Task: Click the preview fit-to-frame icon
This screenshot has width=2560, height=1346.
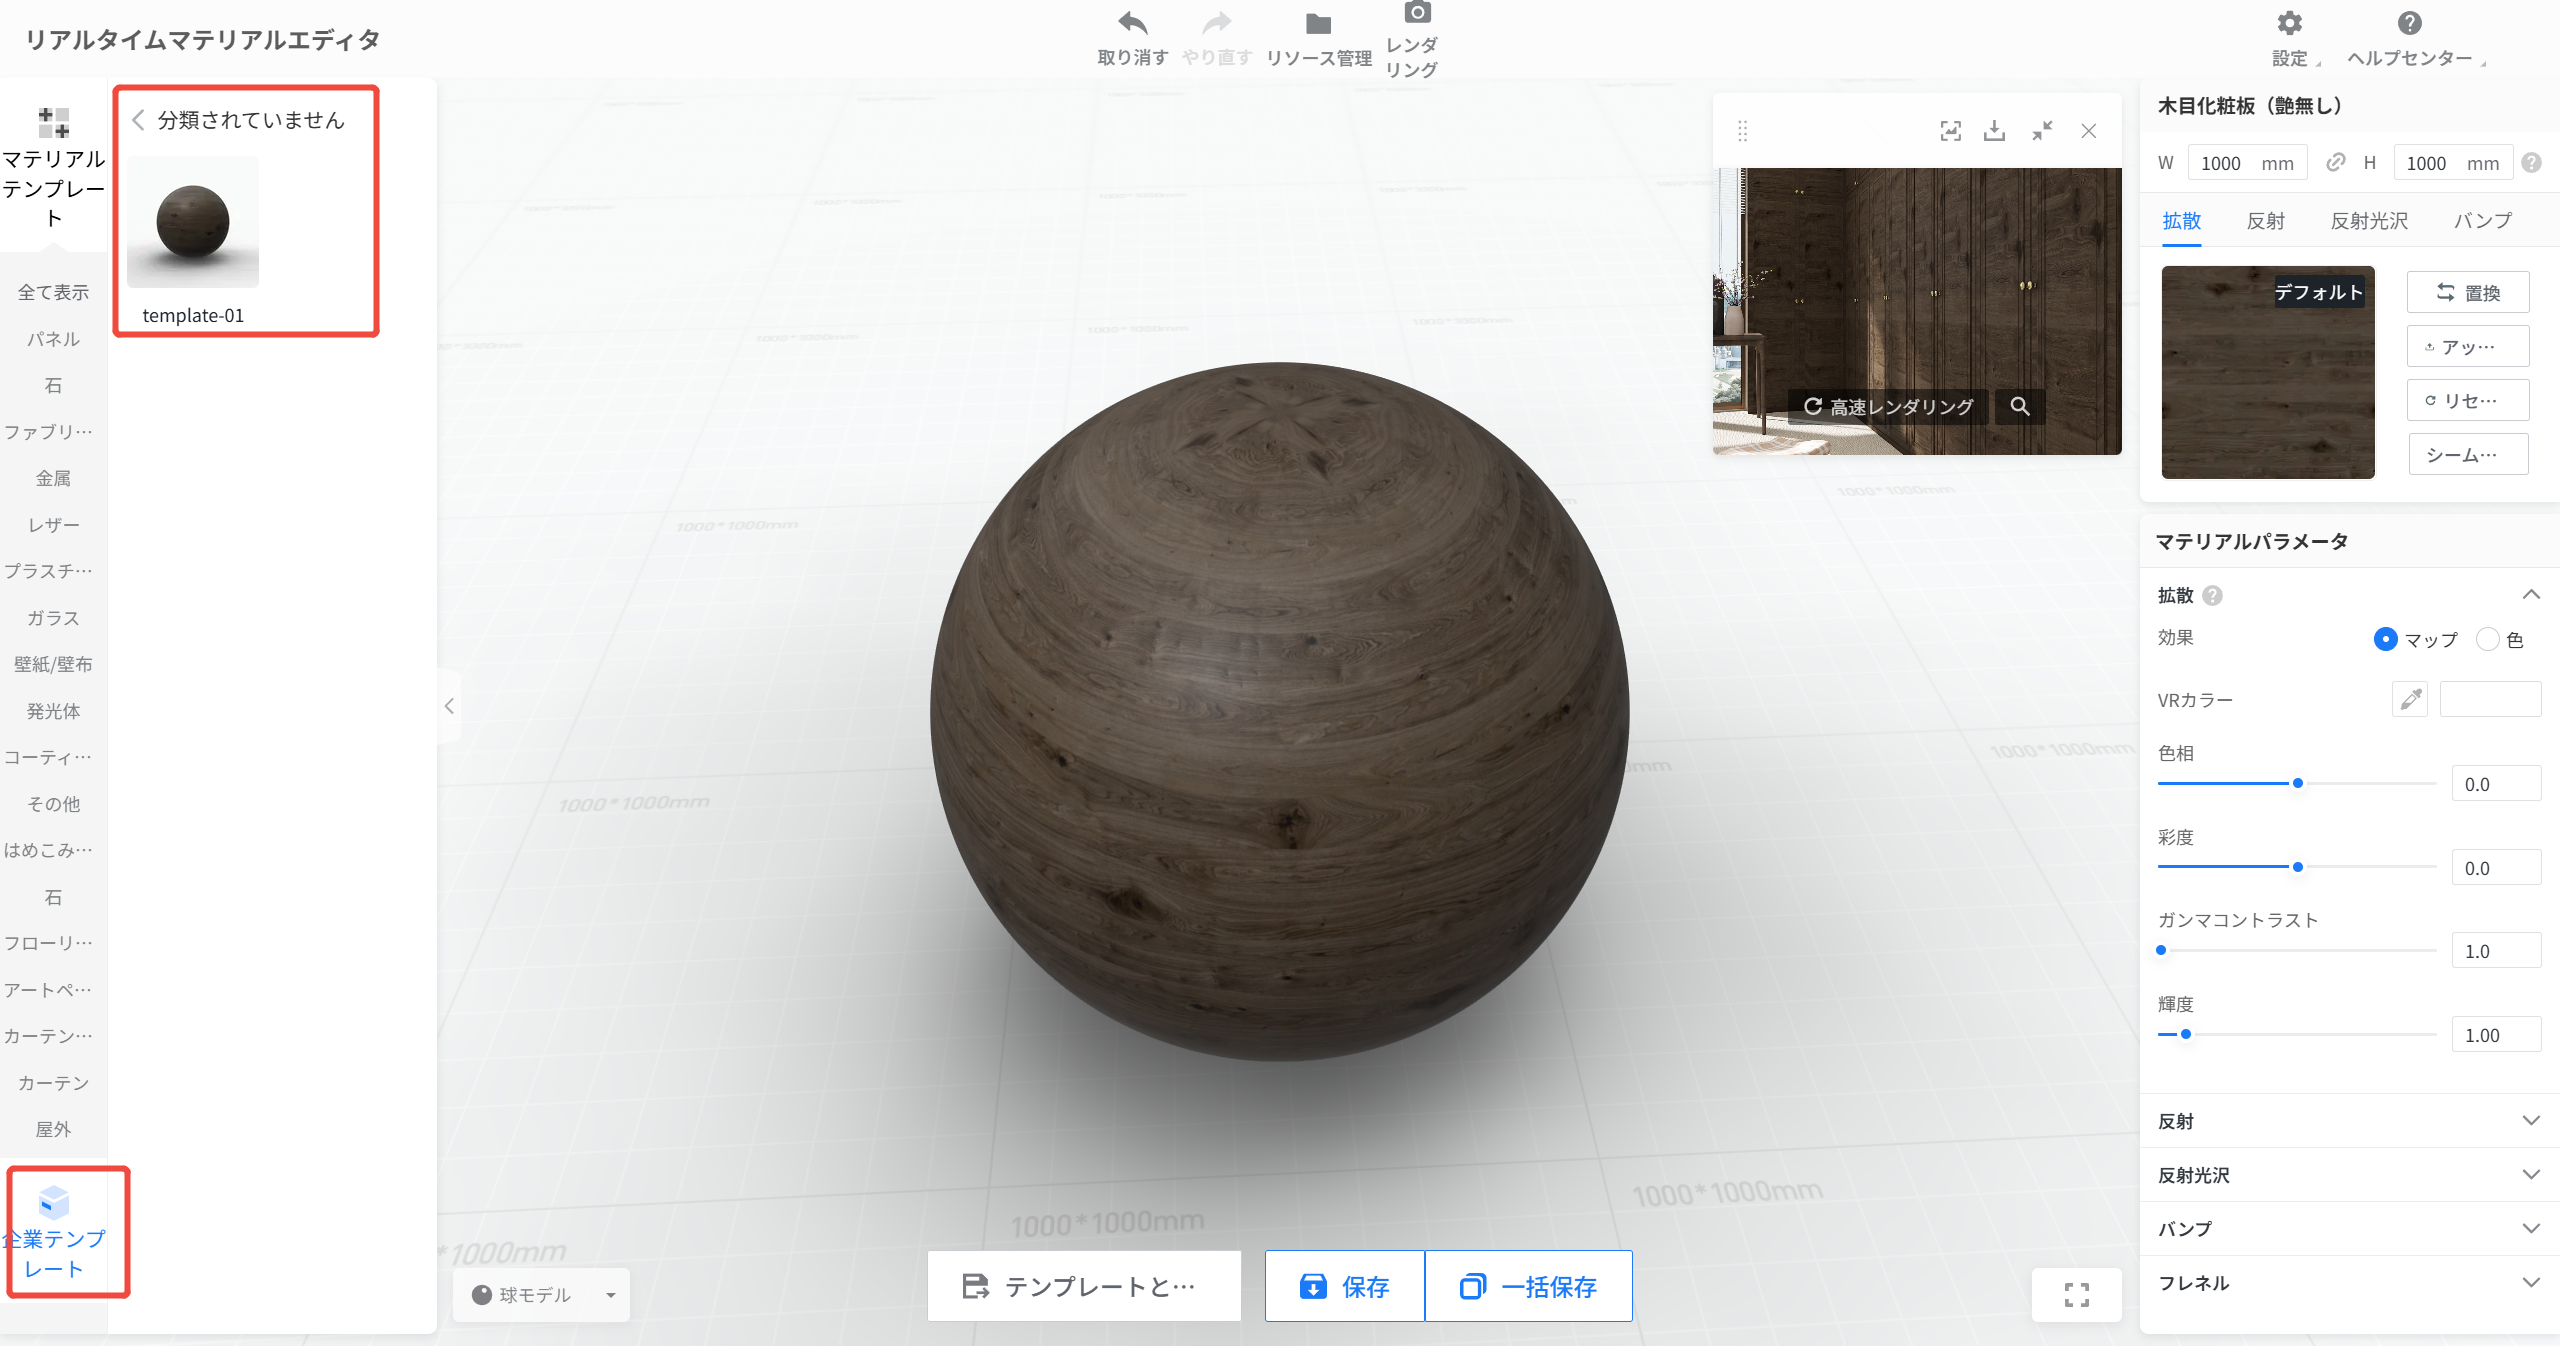Action: coord(1950,131)
